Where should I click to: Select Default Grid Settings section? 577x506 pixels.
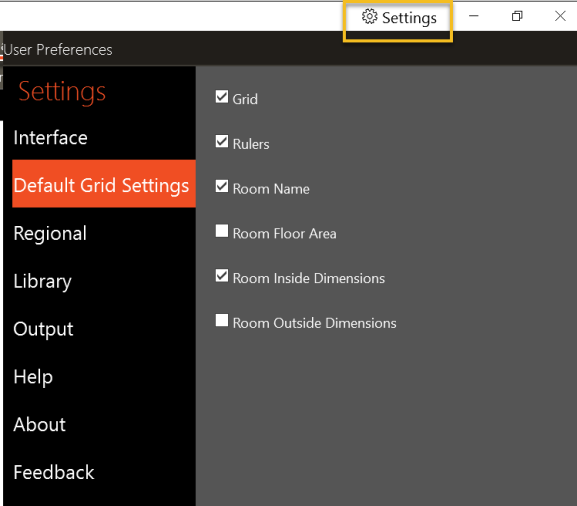point(104,184)
